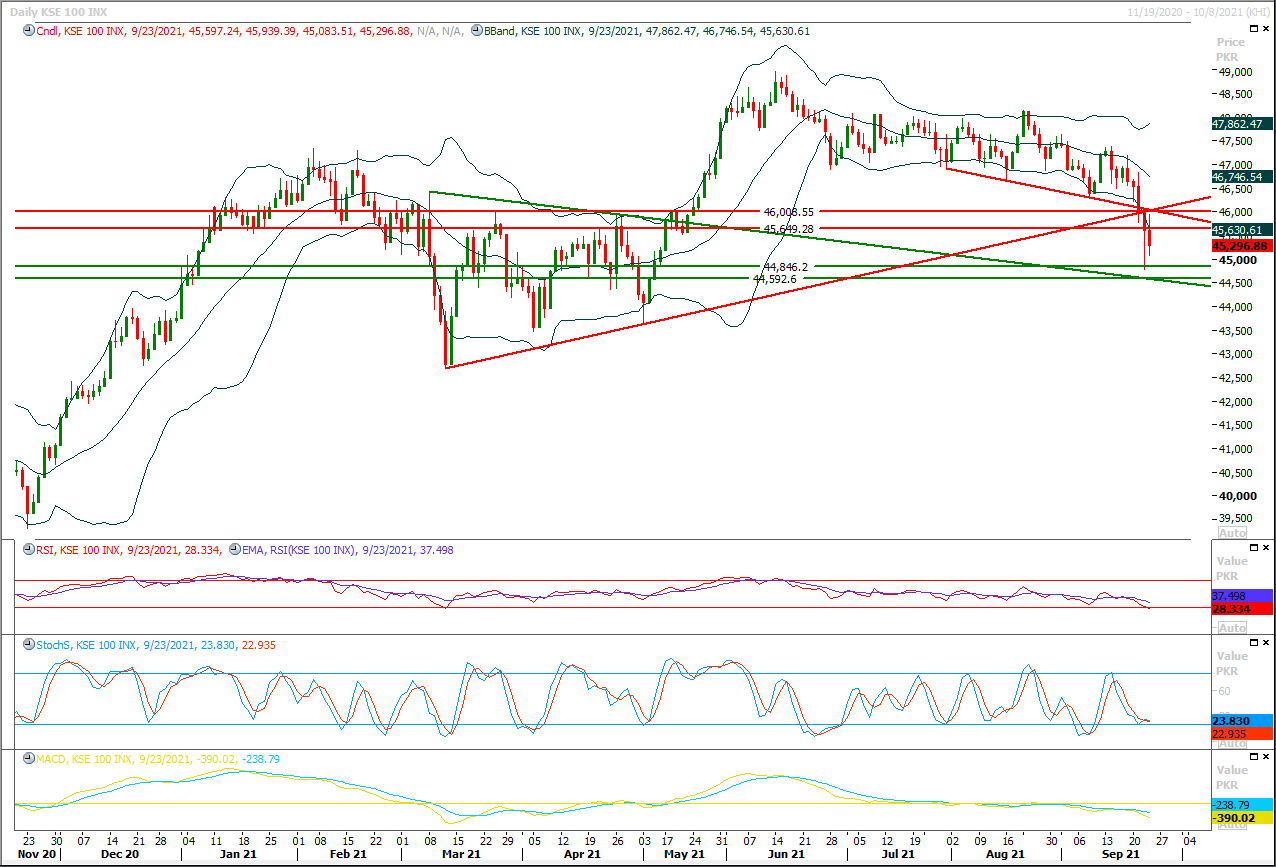Screen dimensions: 1276x867
Task: Click the 22.935 stochastic value tag
Action: 1240,733
